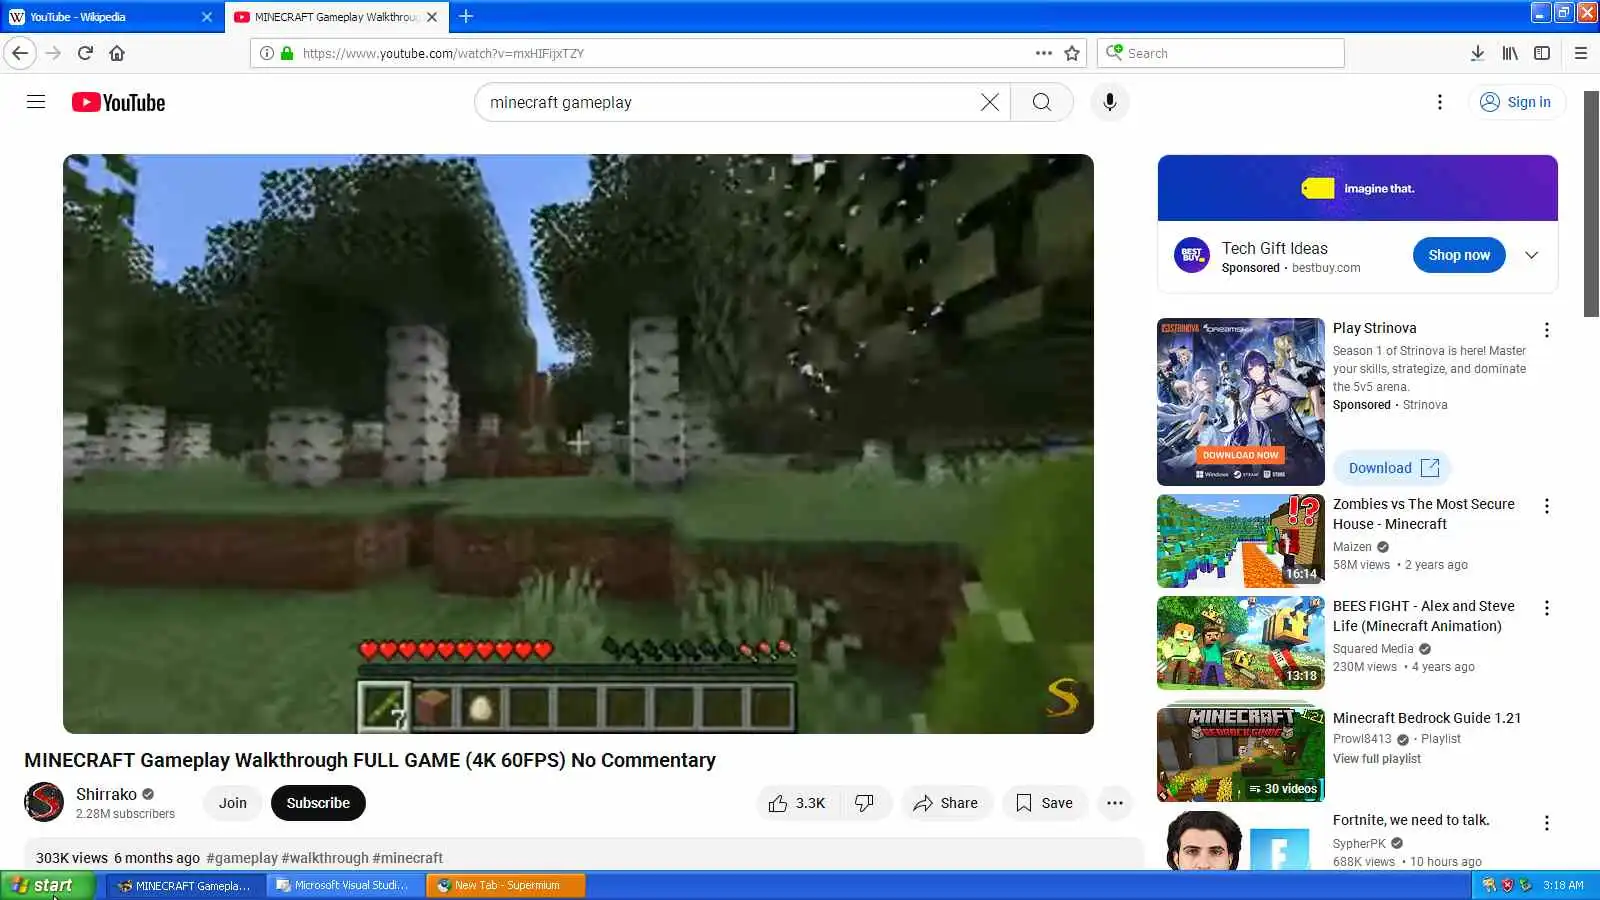The height and width of the screenshot is (900, 1600).
Task: Open BEES FIGHT Alex and Steve thumbnail
Action: pos(1240,643)
